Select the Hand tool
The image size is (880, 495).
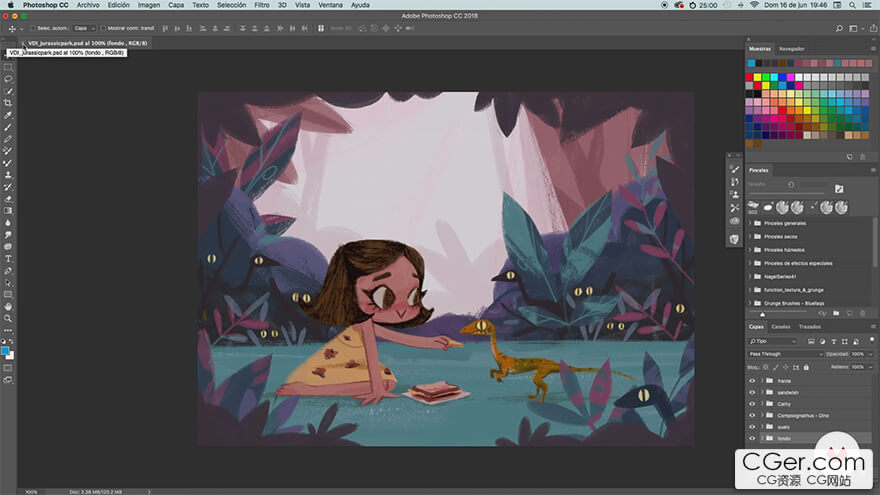[x=8, y=306]
